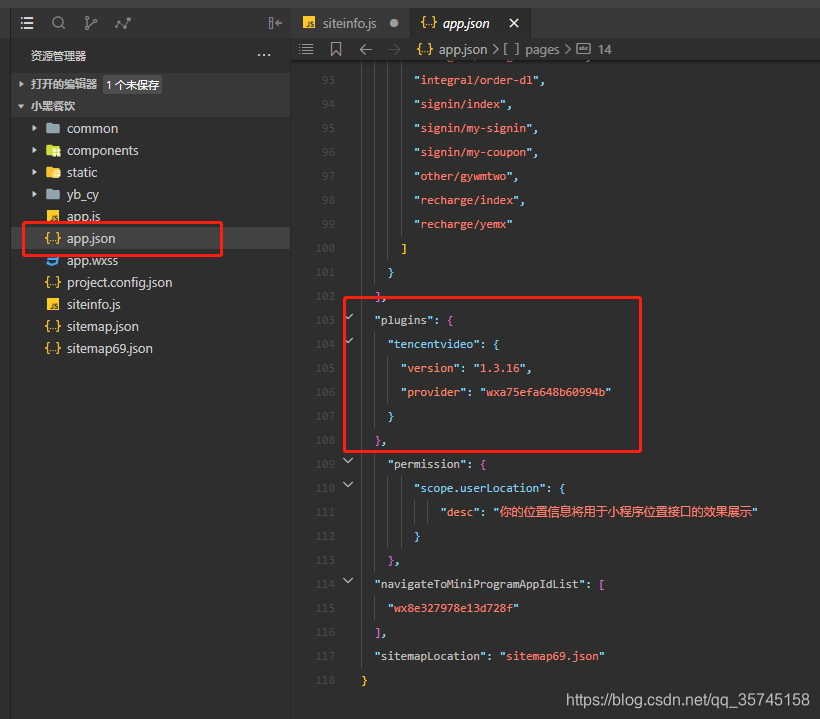Viewport: 820px width, 719px height.
Task: Fold the permission block at line 109
Action: [x=348, y=461]
